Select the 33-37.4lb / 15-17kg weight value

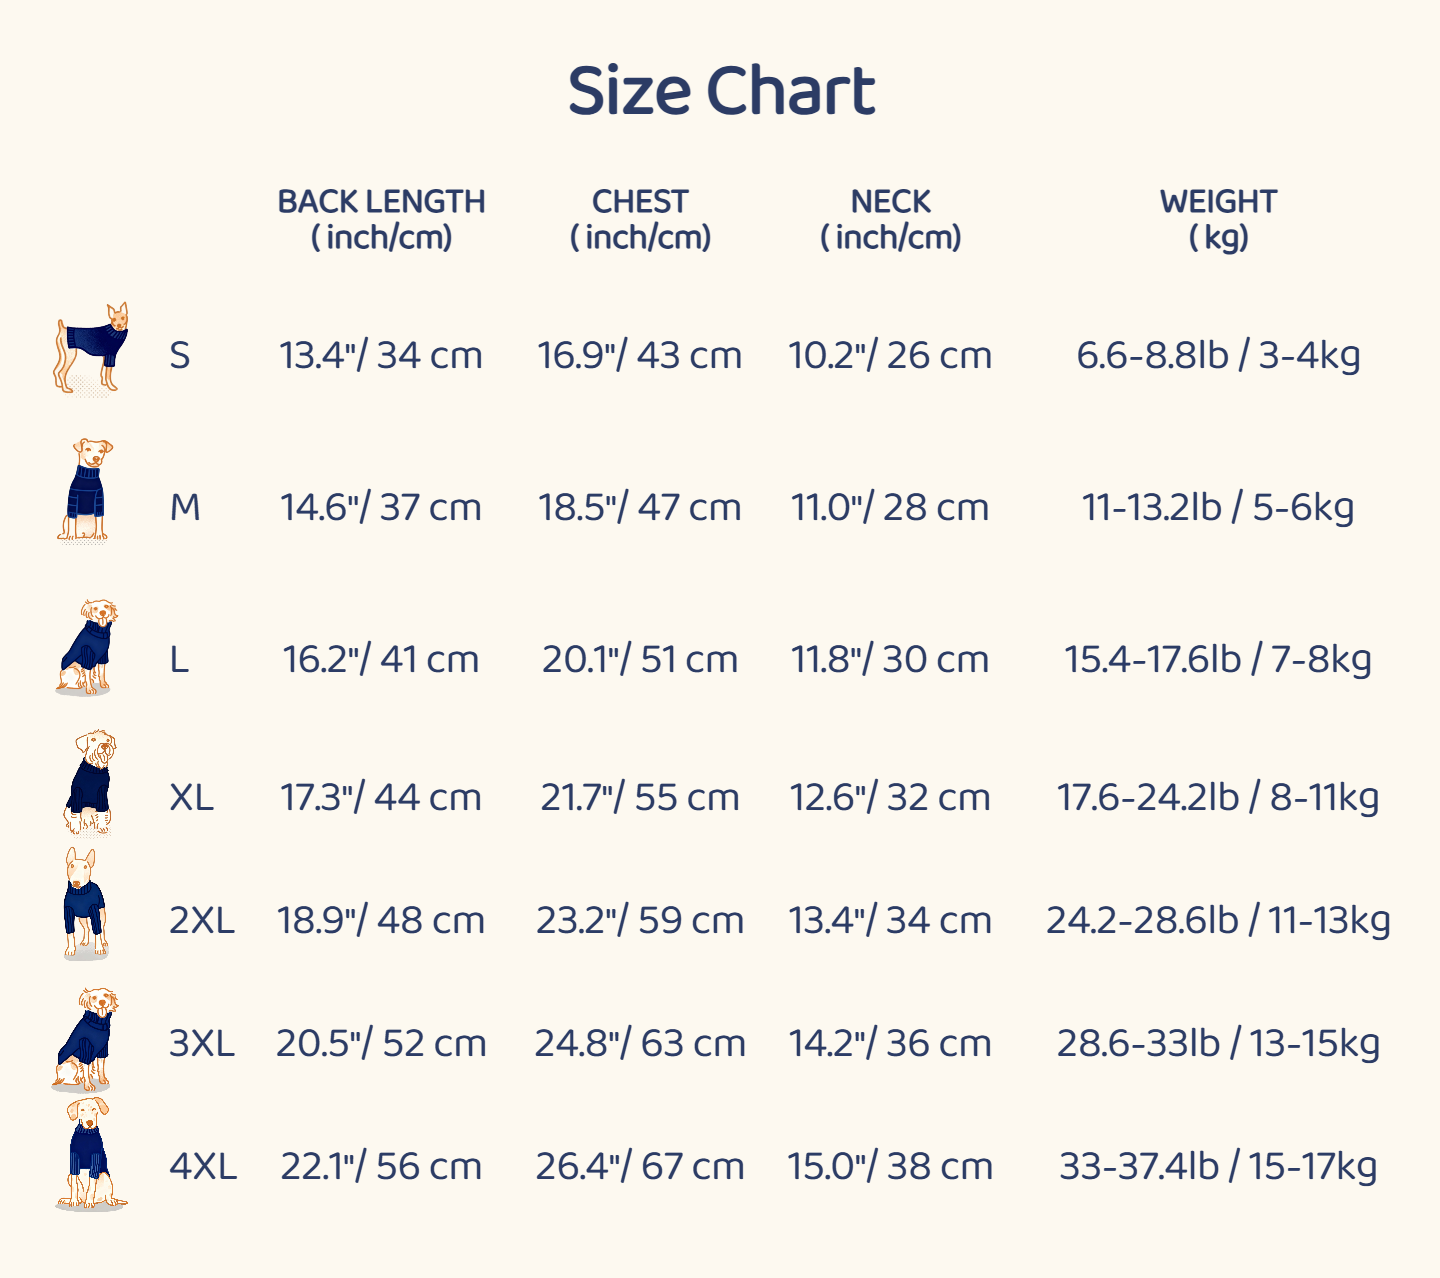point(1218,1166)
